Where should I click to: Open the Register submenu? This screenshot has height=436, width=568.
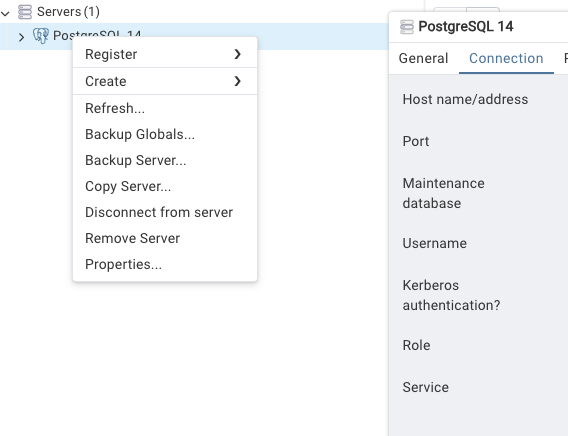click(x=165, y=54)
